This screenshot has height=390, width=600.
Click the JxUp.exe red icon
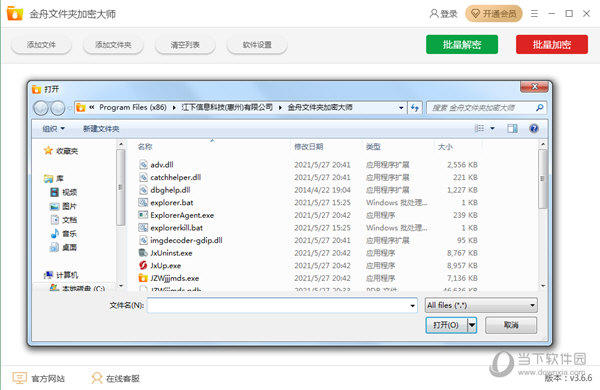[x=143, y=265]
